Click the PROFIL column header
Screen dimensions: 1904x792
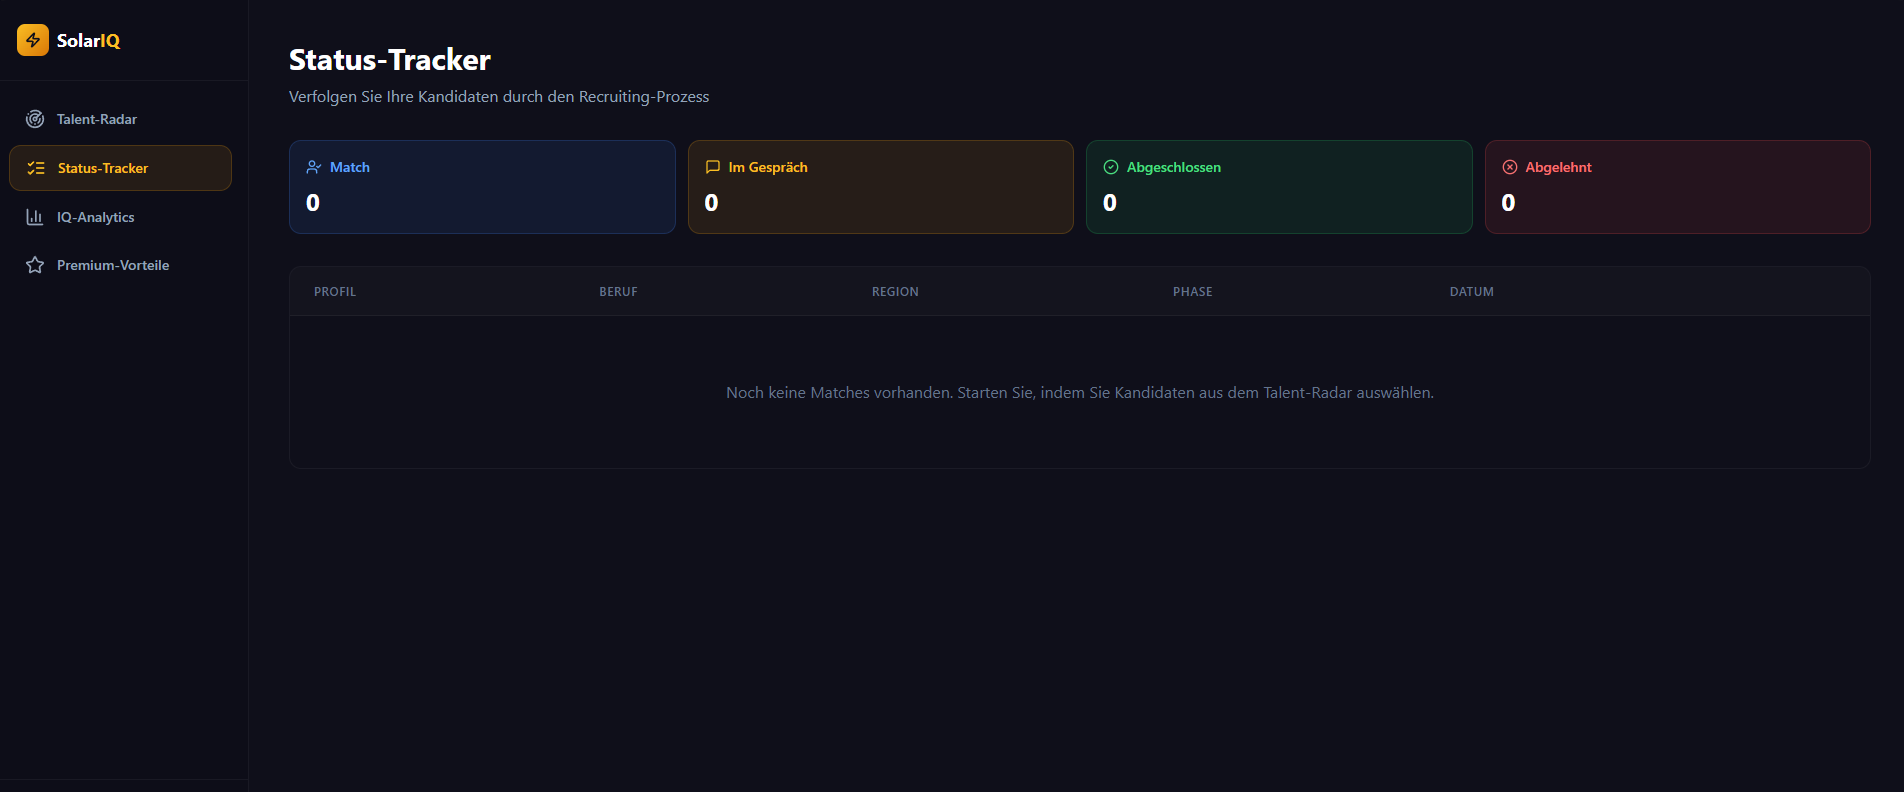coord(335,292)
